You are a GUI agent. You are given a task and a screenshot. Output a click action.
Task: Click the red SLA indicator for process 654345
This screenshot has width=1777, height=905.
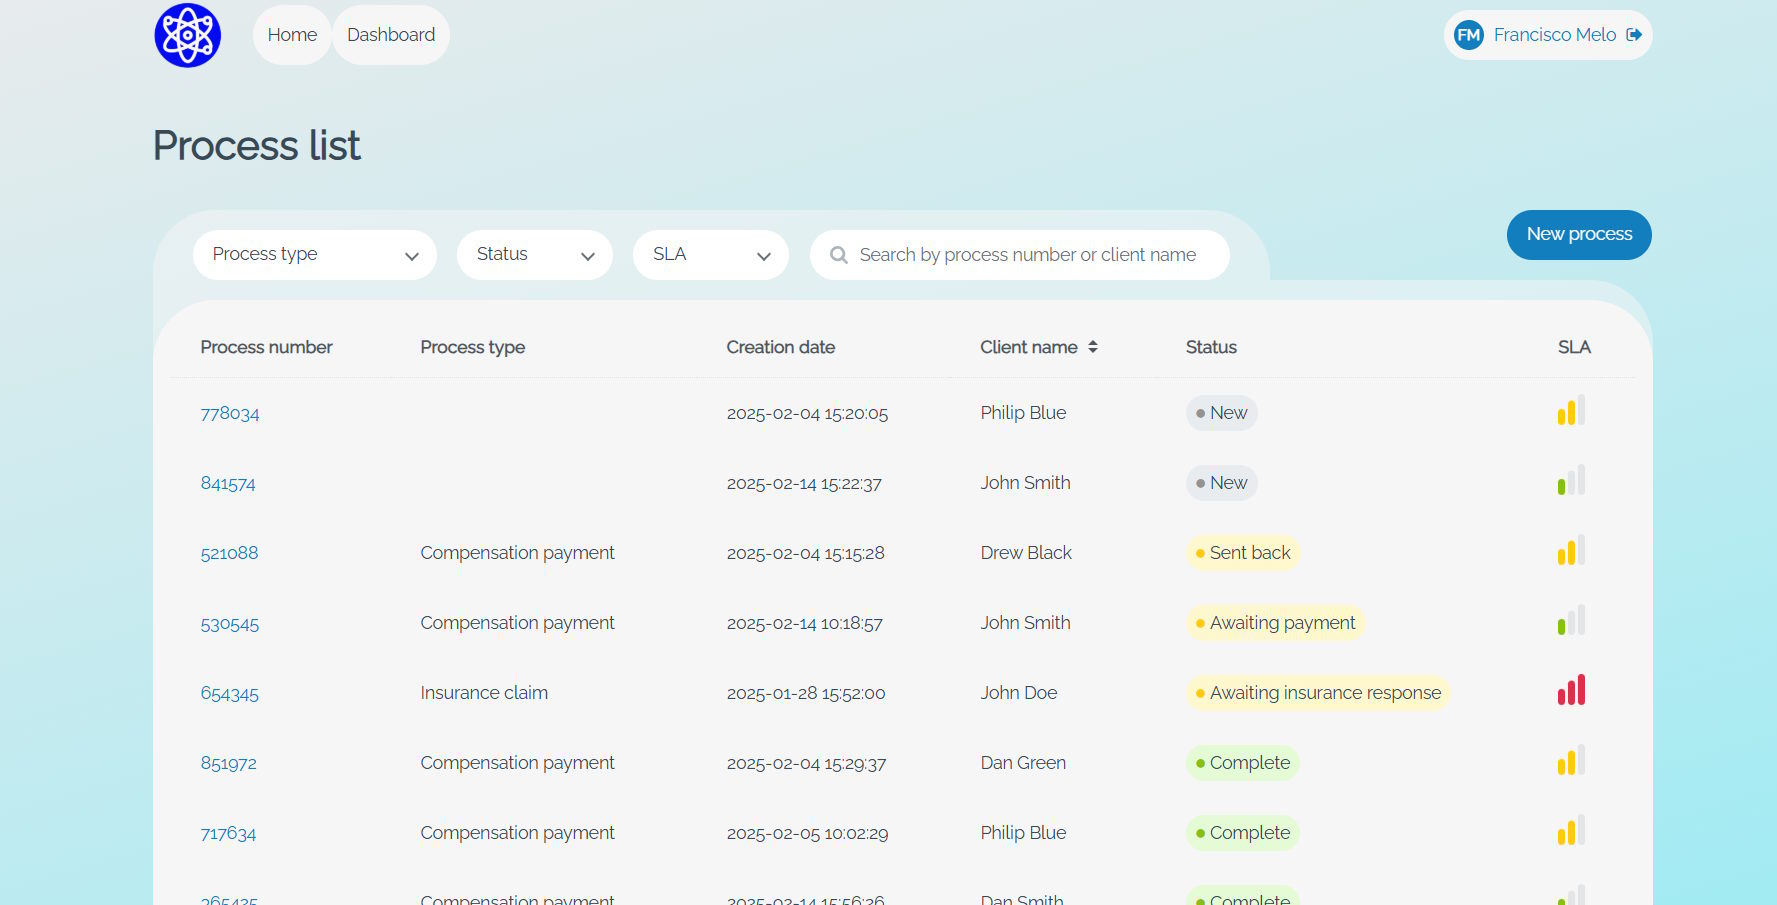pos(1571,690)
